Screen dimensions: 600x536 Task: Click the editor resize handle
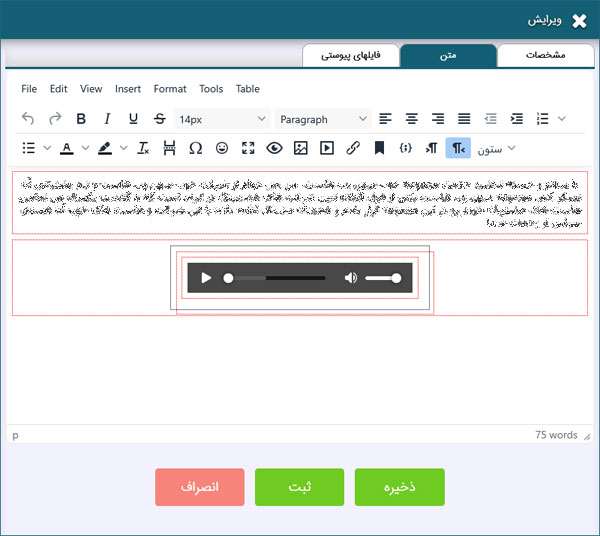click(587, 436)
